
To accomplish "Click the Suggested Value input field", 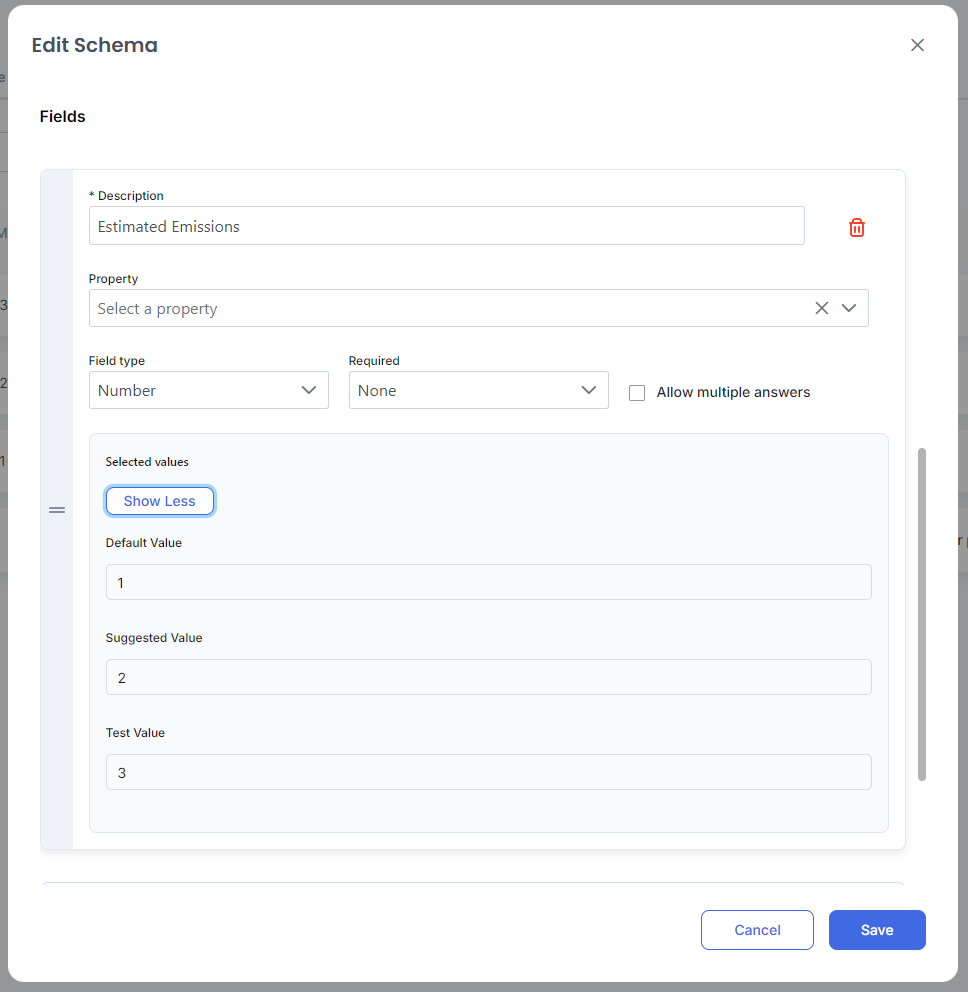I will point(488,677).
